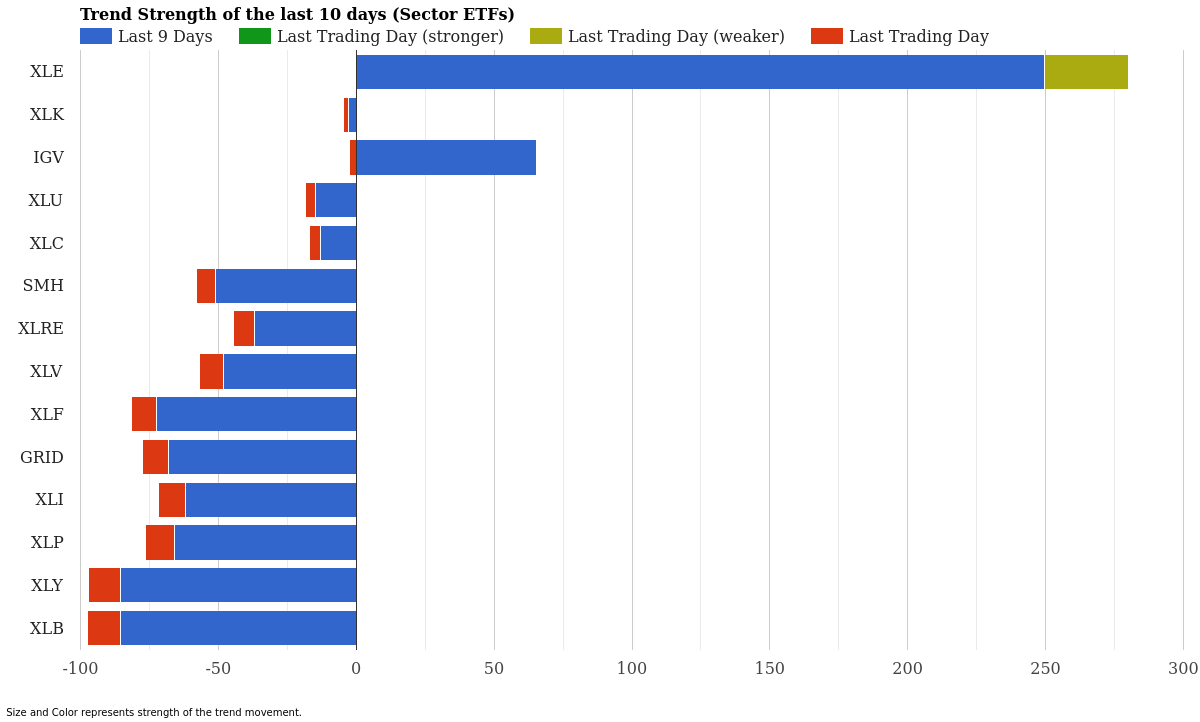Click the red segment of XLP bar
The width and height of the screenshot is (1200, 722).
pos(160,542)
